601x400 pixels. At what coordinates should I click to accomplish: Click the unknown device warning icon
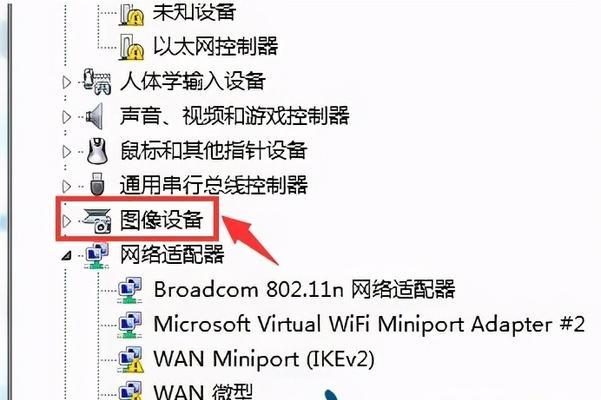131,15
